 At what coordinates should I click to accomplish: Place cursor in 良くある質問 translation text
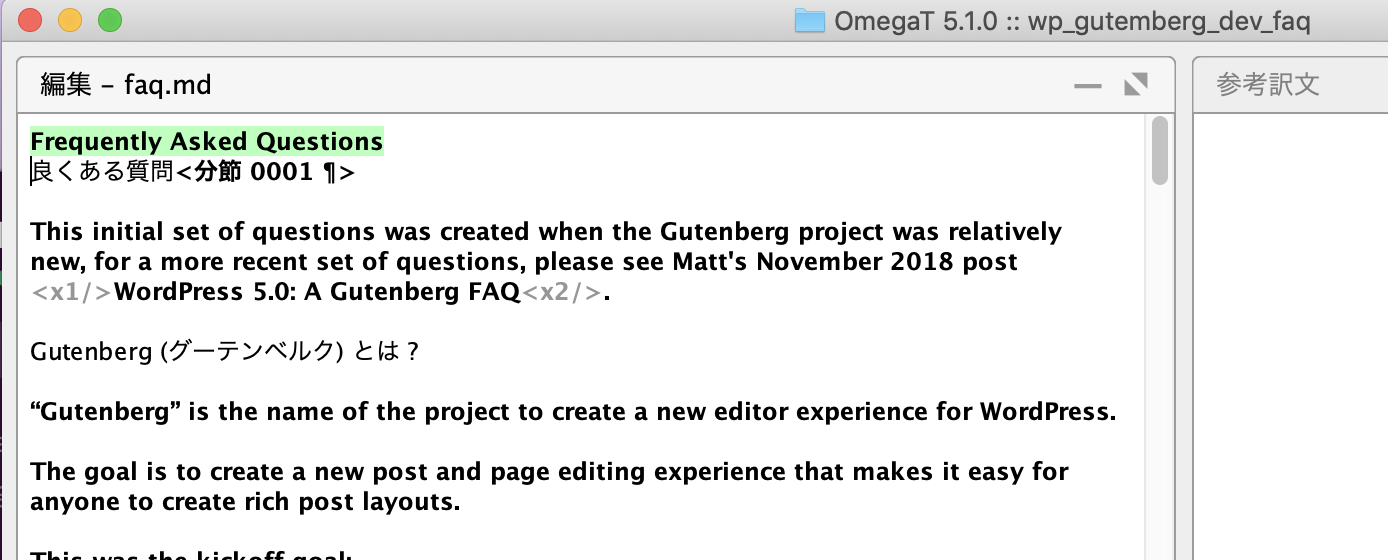(103, 173)
